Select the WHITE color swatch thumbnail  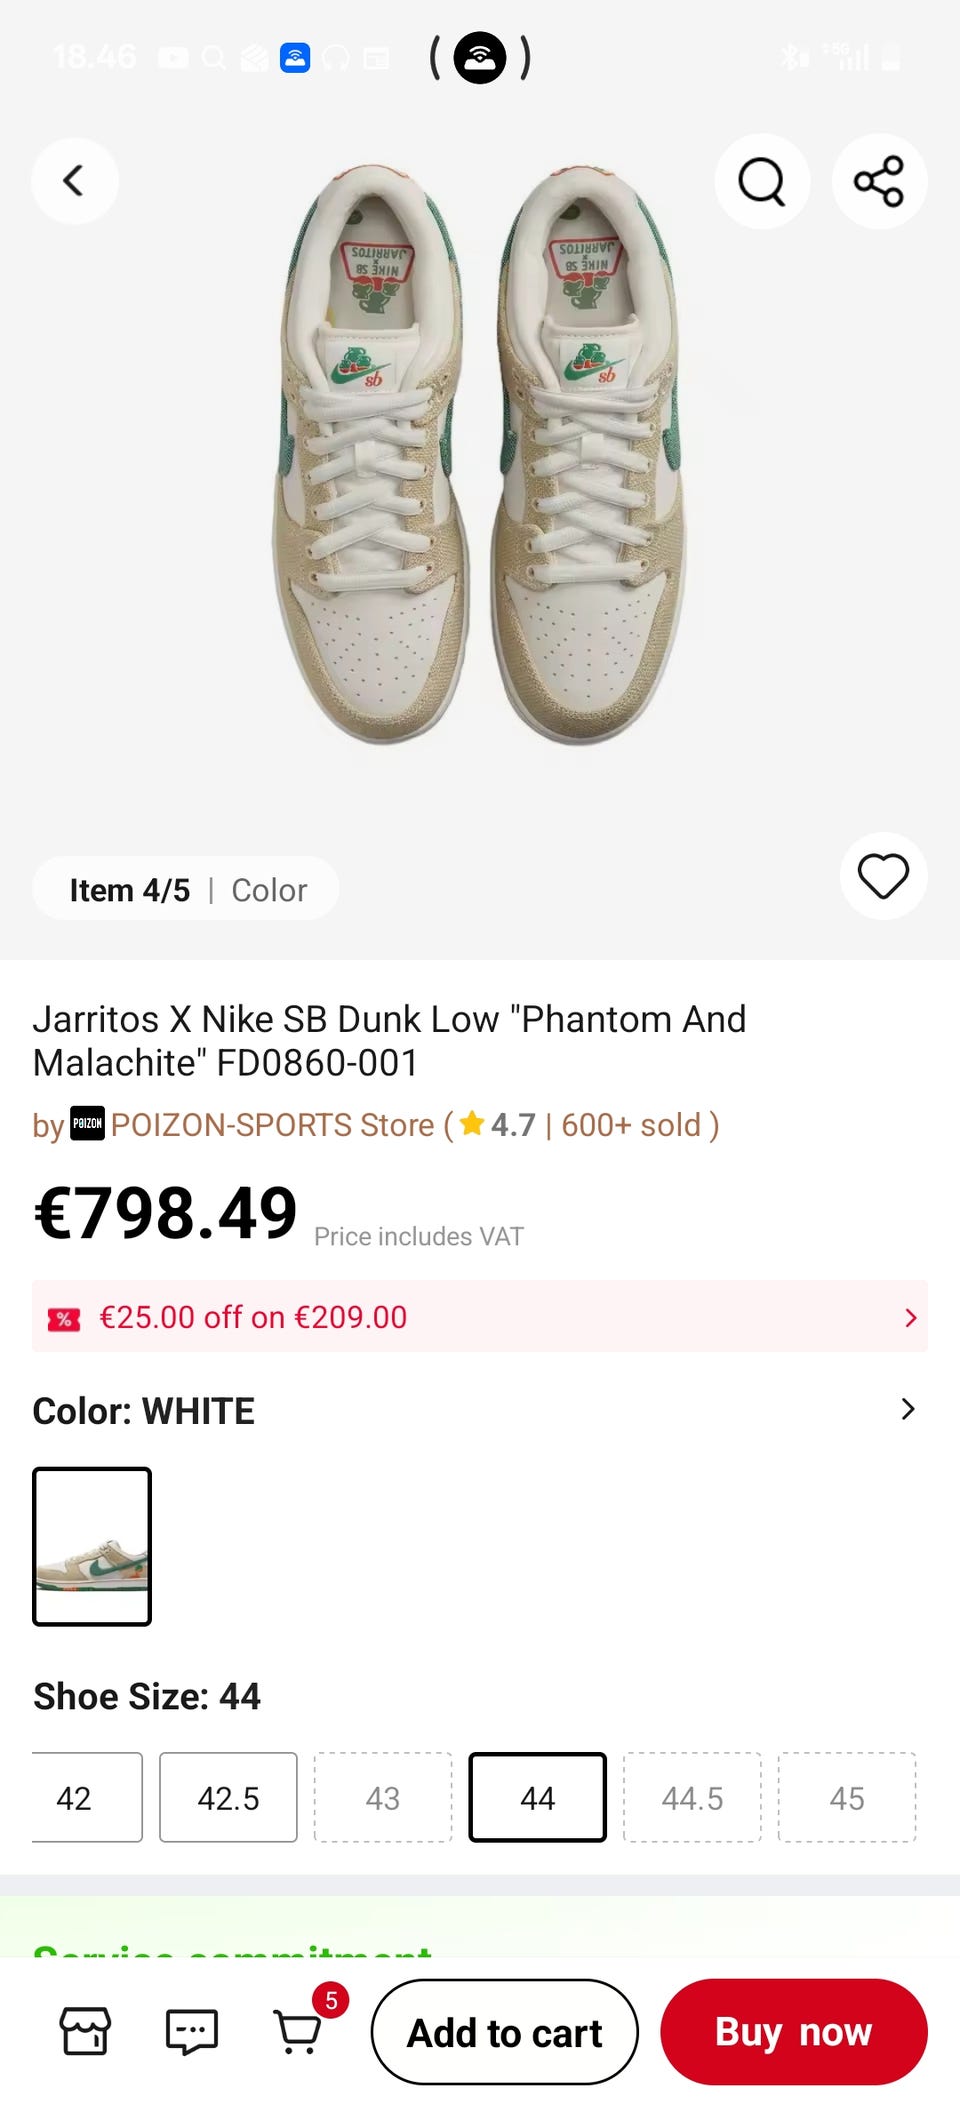pos(92,1546)
